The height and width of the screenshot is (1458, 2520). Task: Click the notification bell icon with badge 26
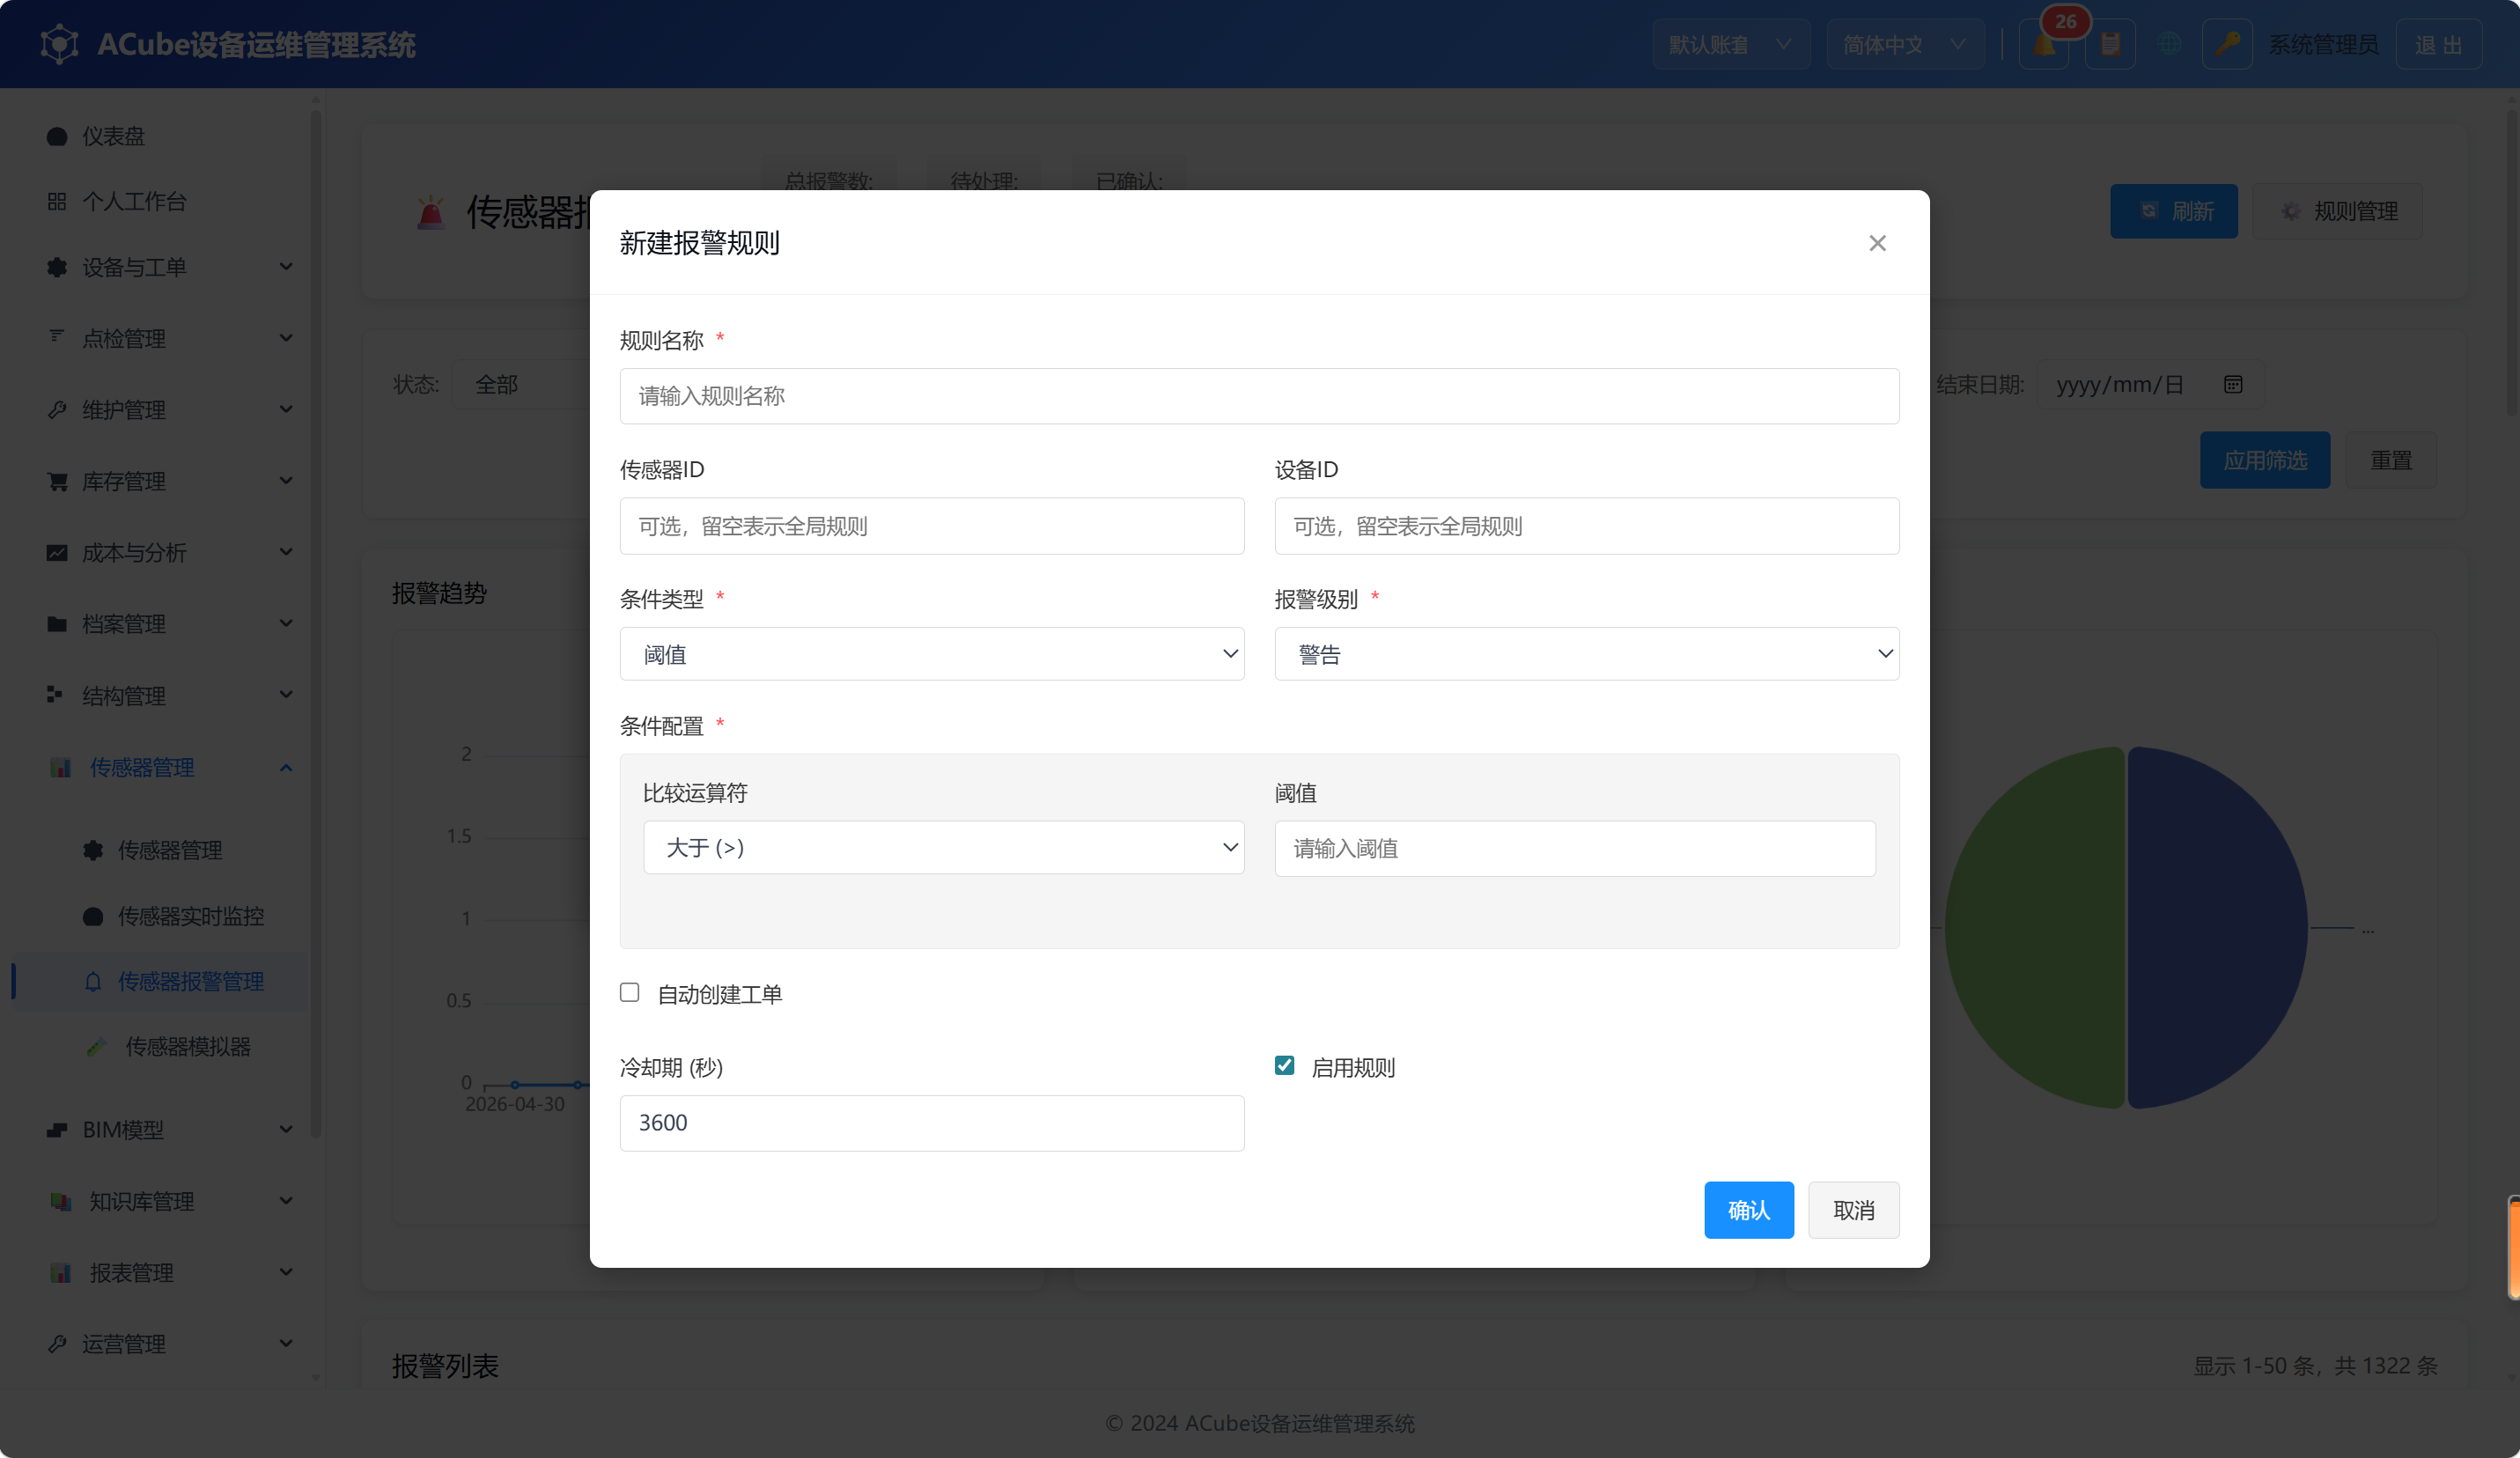(x=2043, y=44)
